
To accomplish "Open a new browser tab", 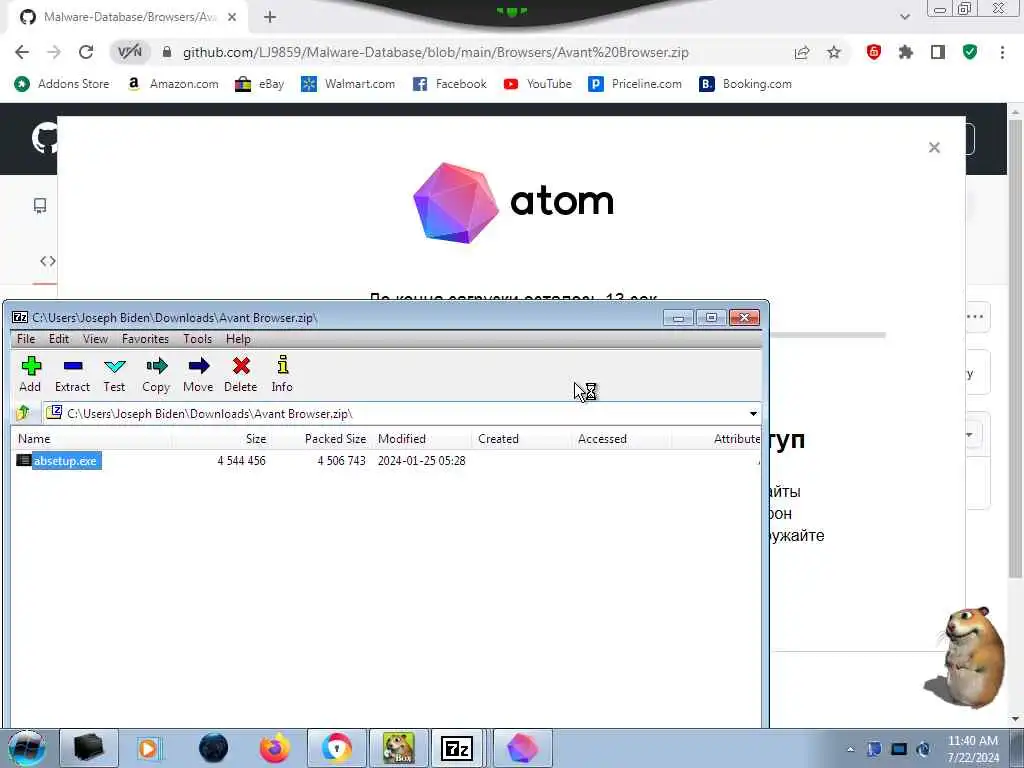I will (x=270, y=18).
